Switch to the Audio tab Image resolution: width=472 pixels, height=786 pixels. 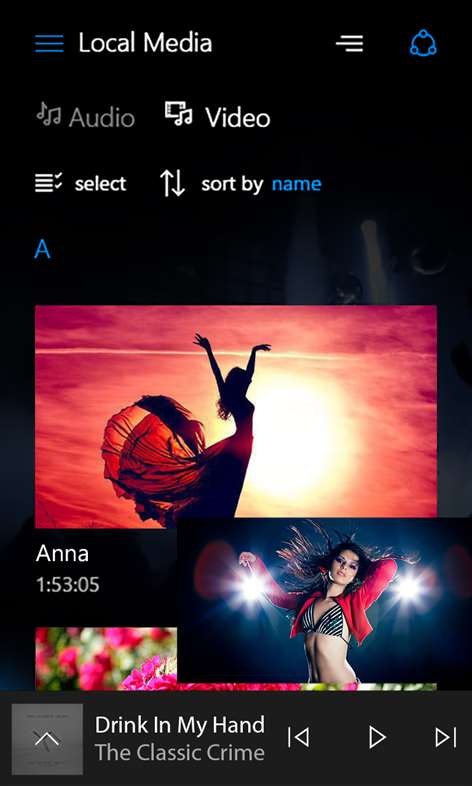85,116
